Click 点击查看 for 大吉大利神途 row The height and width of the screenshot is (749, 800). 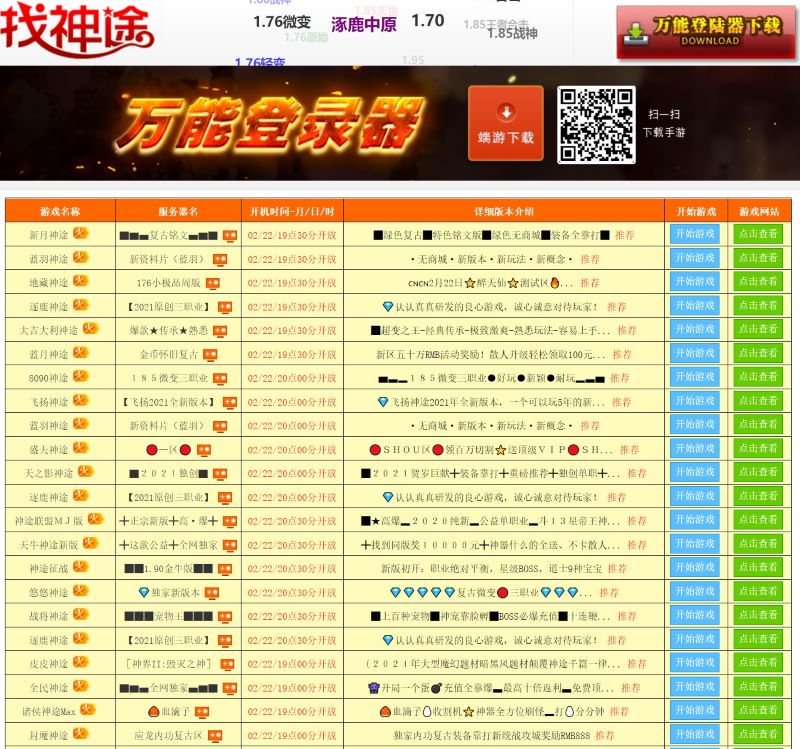coord(758,329)
